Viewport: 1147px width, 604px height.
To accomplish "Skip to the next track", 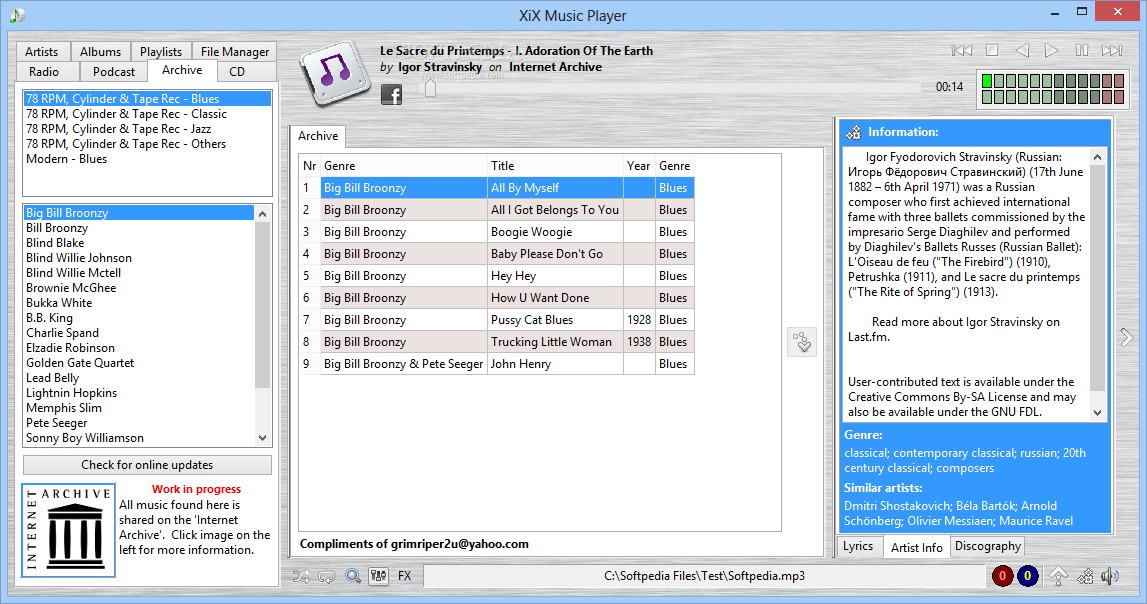I will coord(1112,50).
